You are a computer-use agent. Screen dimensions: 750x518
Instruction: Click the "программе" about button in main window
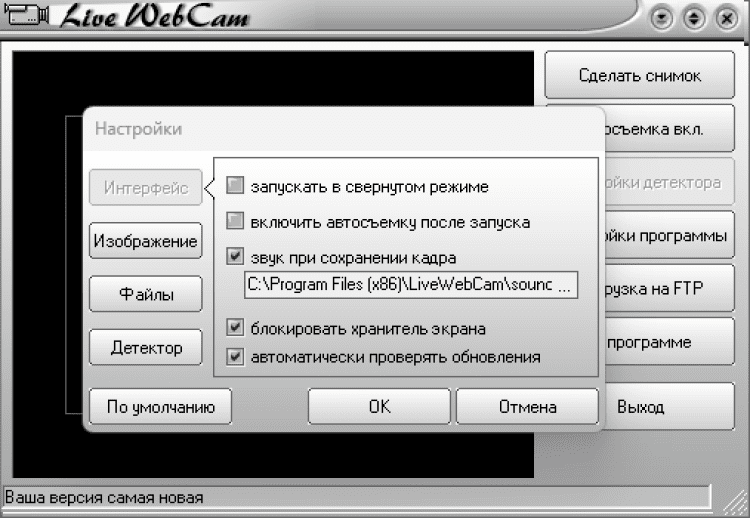pos(670,342)
